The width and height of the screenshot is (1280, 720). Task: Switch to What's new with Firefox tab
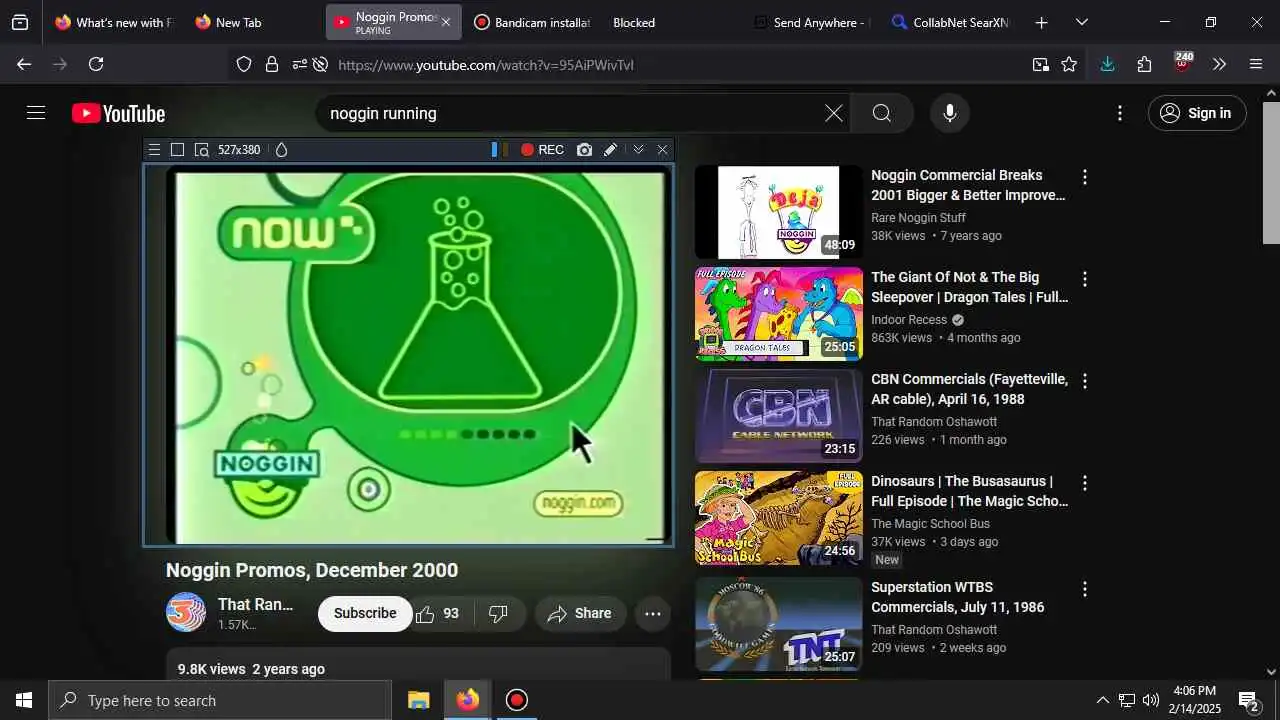(113, 22)
